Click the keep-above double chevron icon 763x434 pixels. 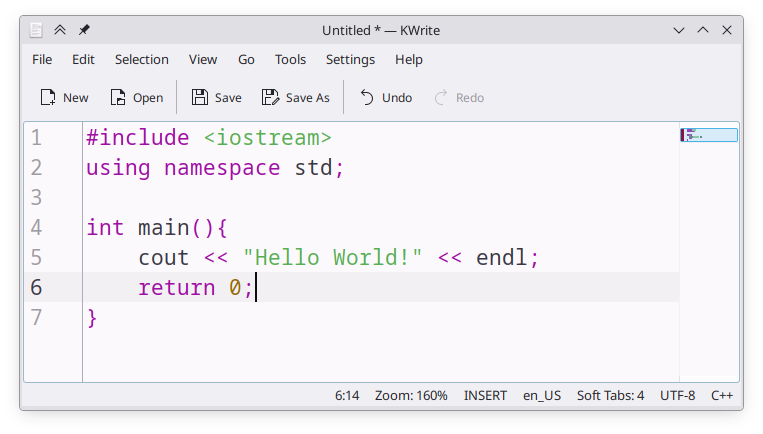(x=60, y=30)
